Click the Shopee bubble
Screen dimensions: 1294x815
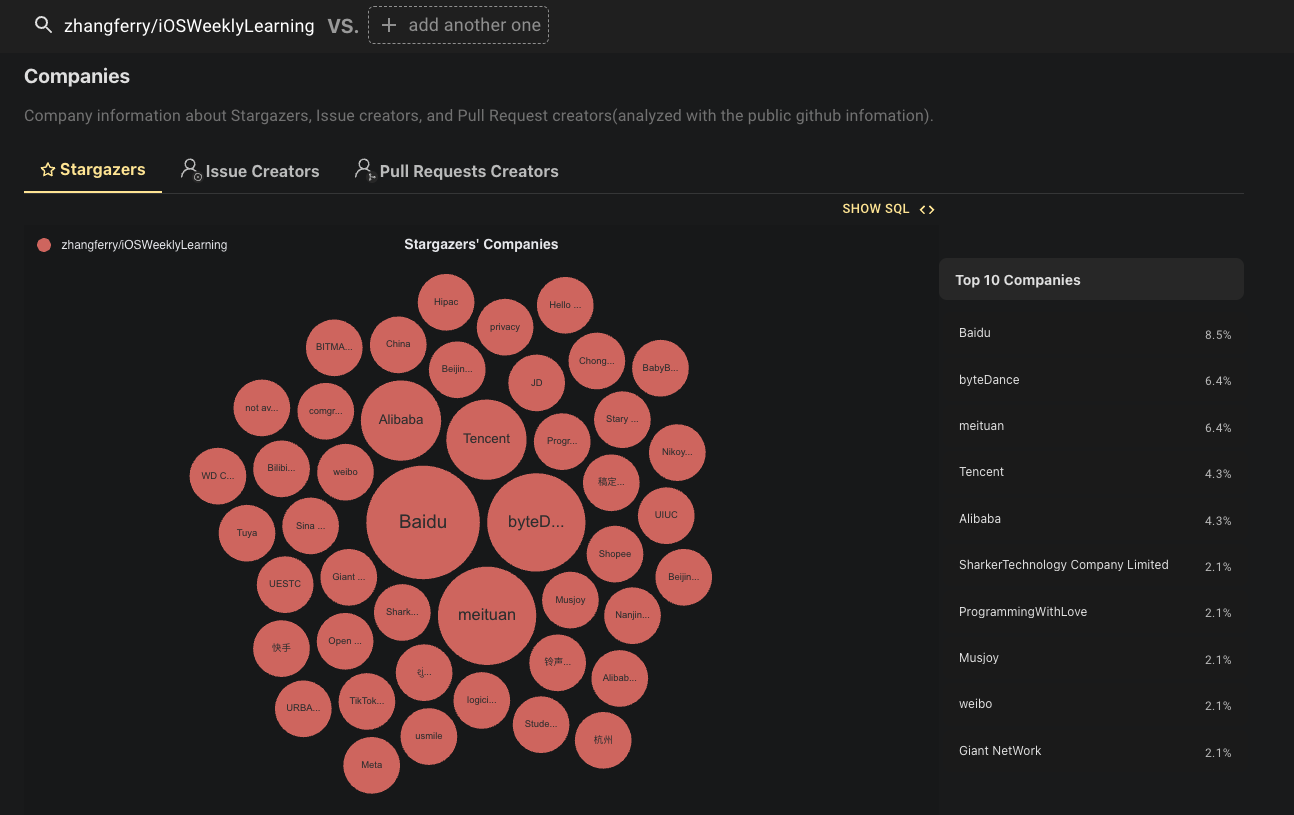[615, 554]
